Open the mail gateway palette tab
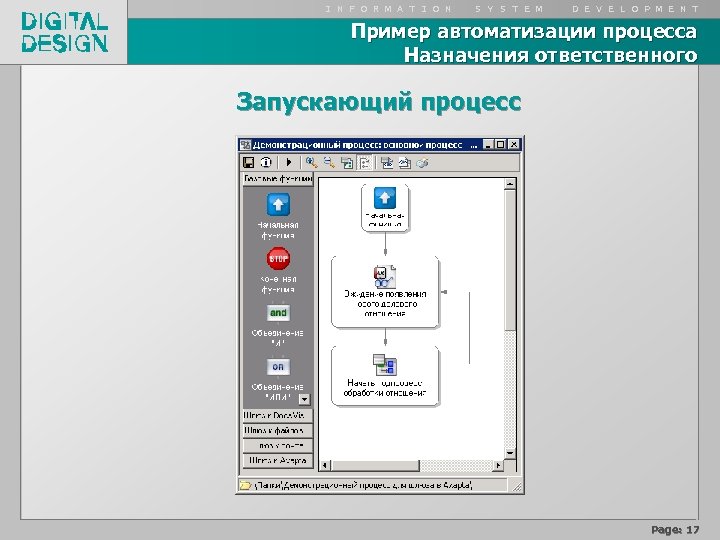This screenshot has width=720, height=540. coord(277,445)
